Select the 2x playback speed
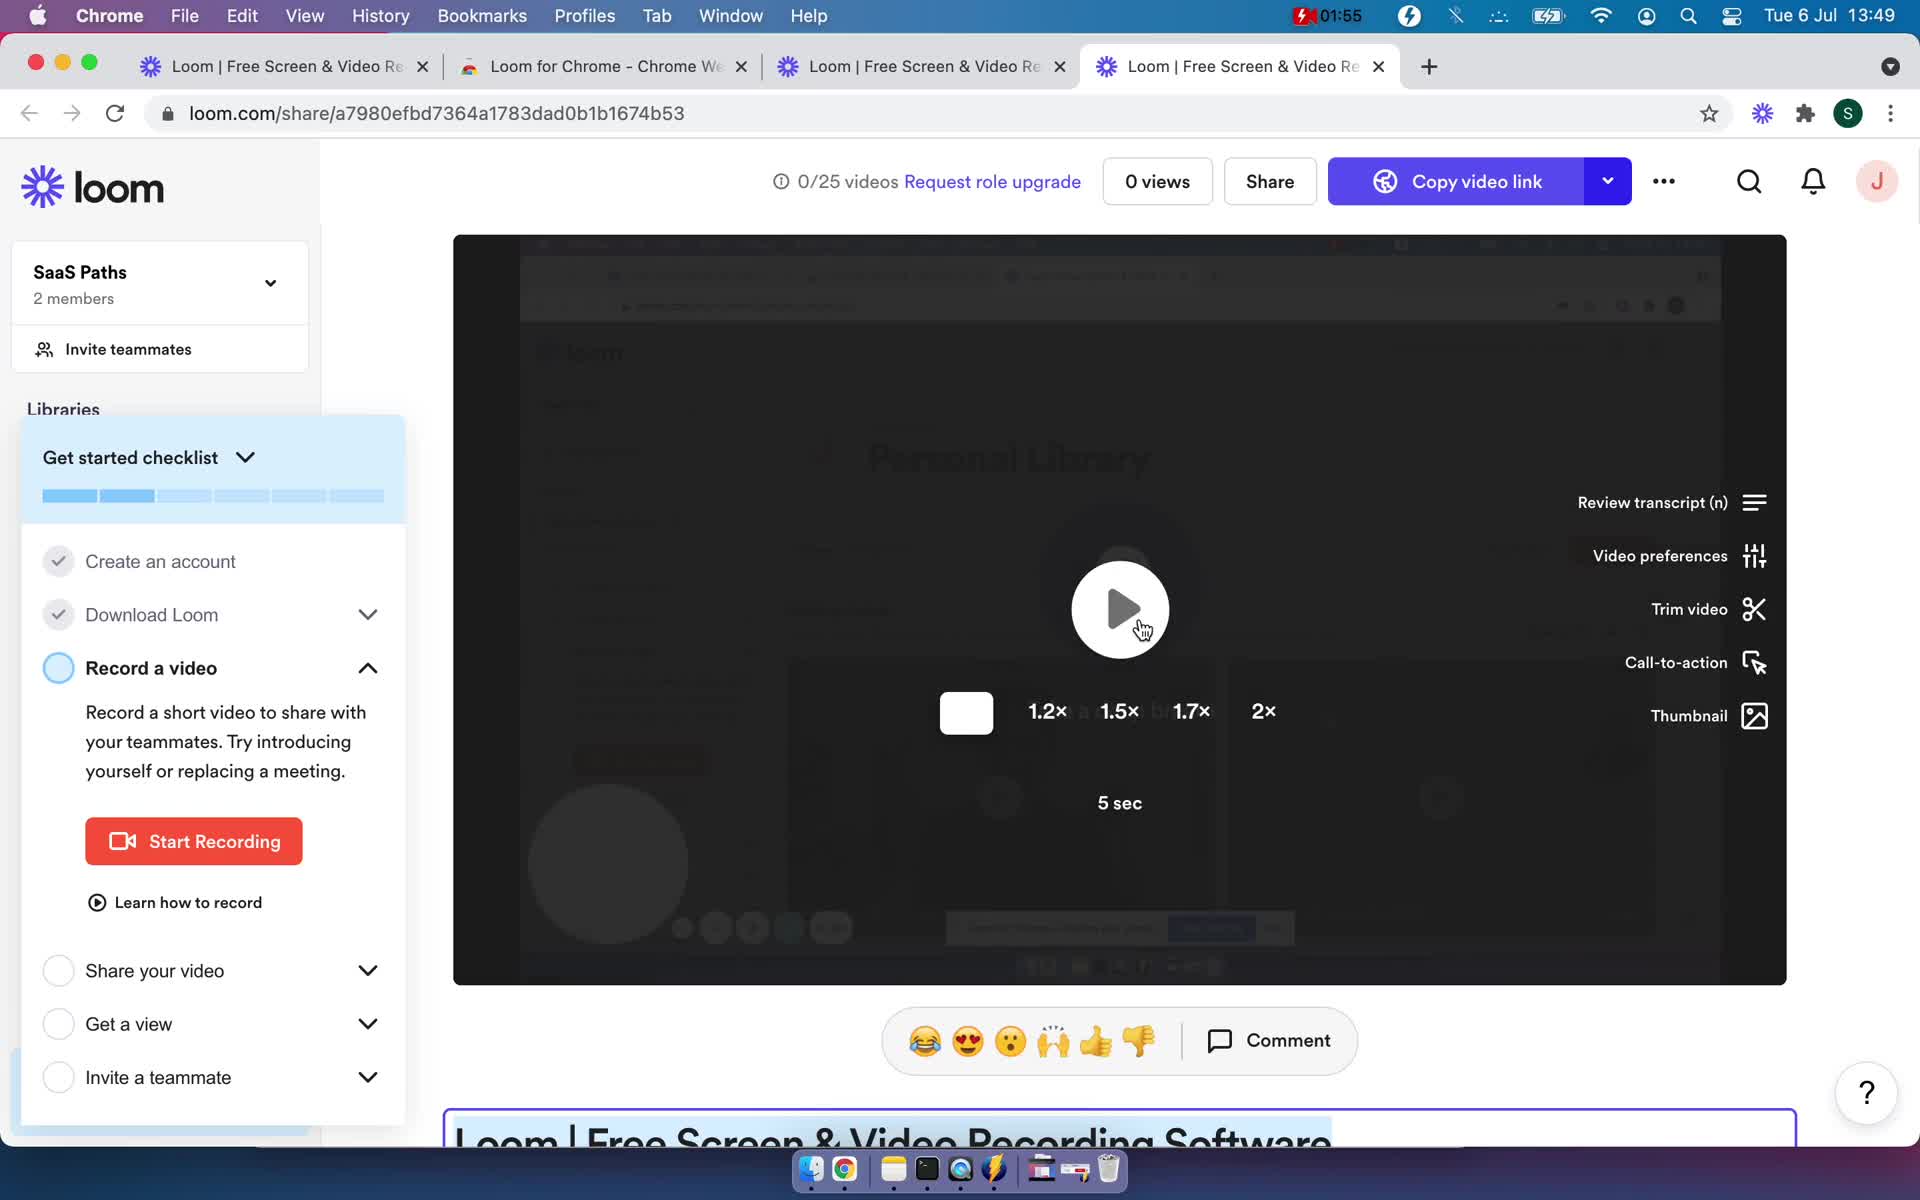 point(1263,711)
